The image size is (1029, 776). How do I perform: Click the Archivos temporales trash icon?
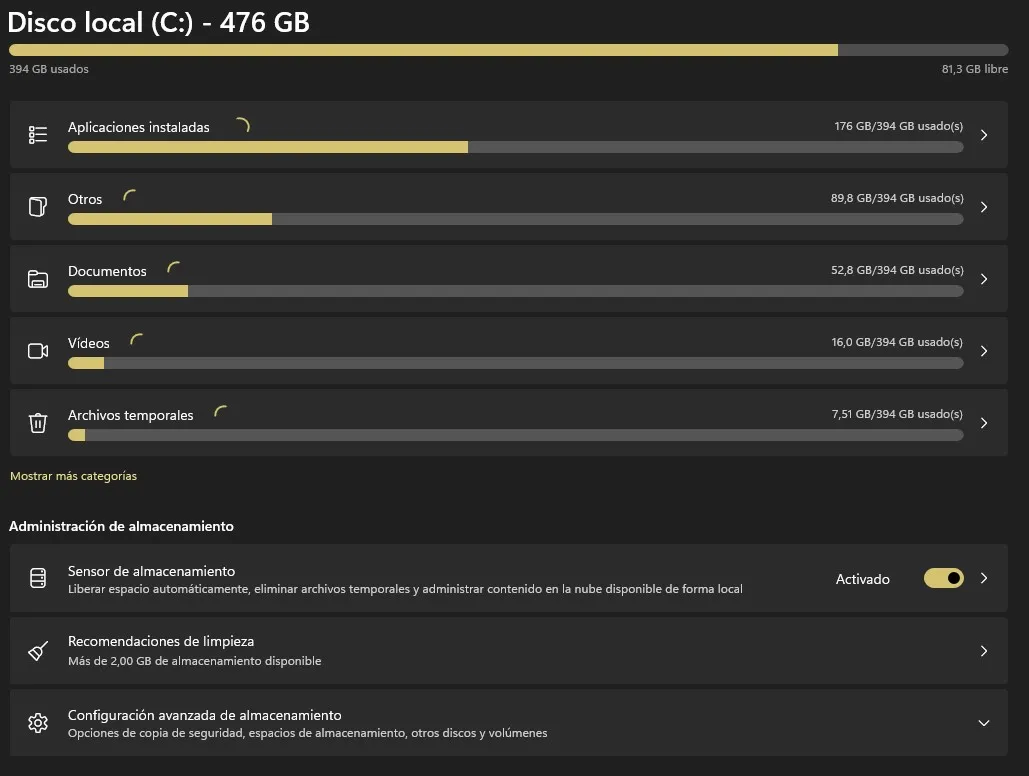38,423
